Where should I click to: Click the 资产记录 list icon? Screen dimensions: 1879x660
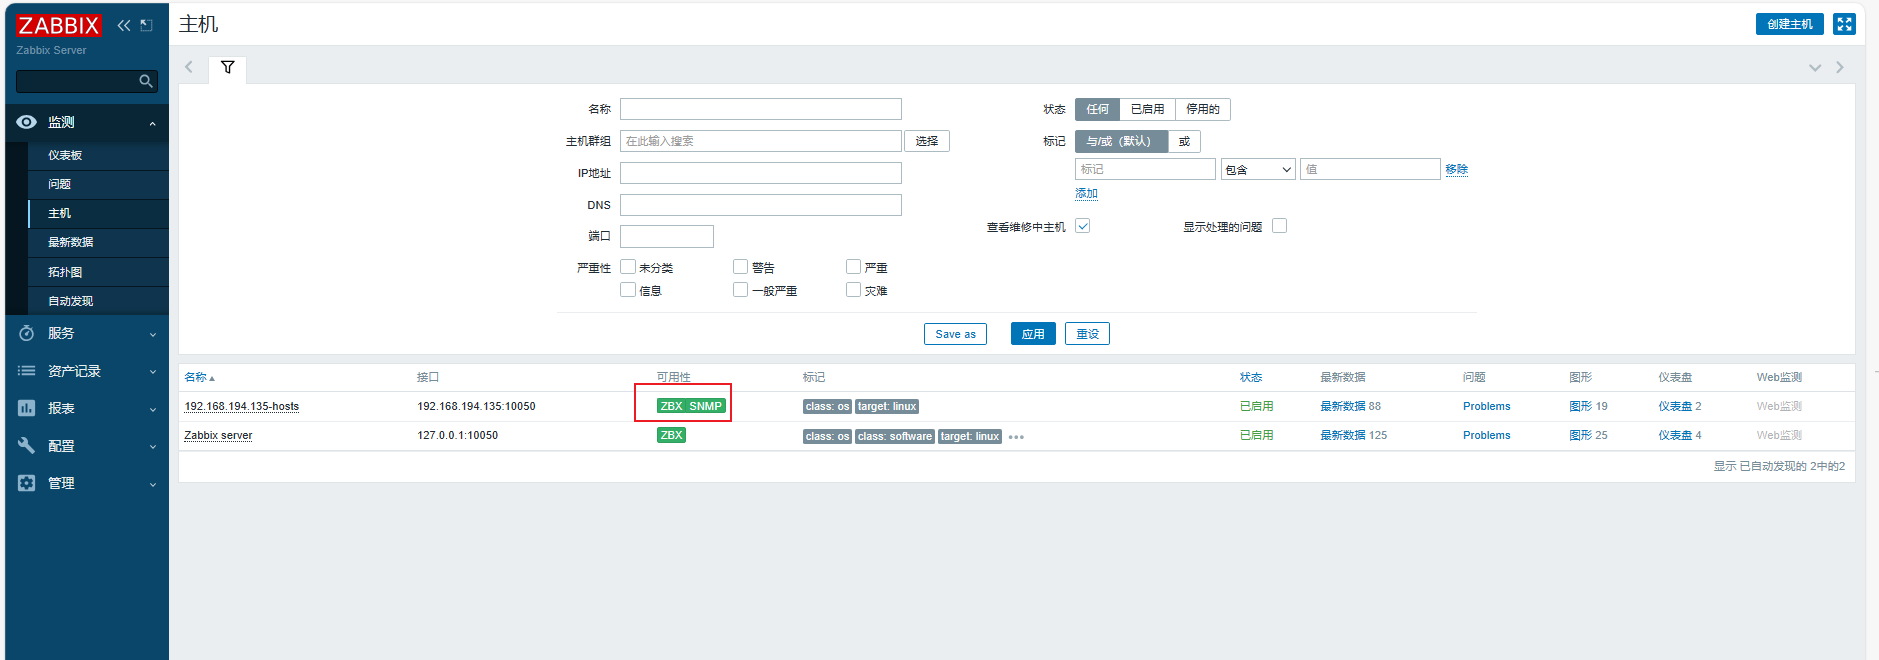pos(27,371)
